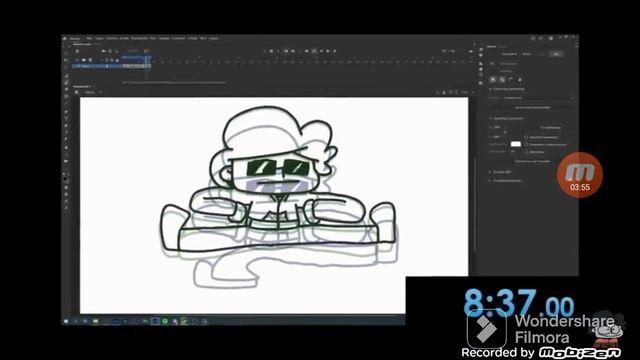Viewport: 640px width, 360px height.
Task: Click the white stage color swatch
Action: pyautogui.click(x=516, y=144)
